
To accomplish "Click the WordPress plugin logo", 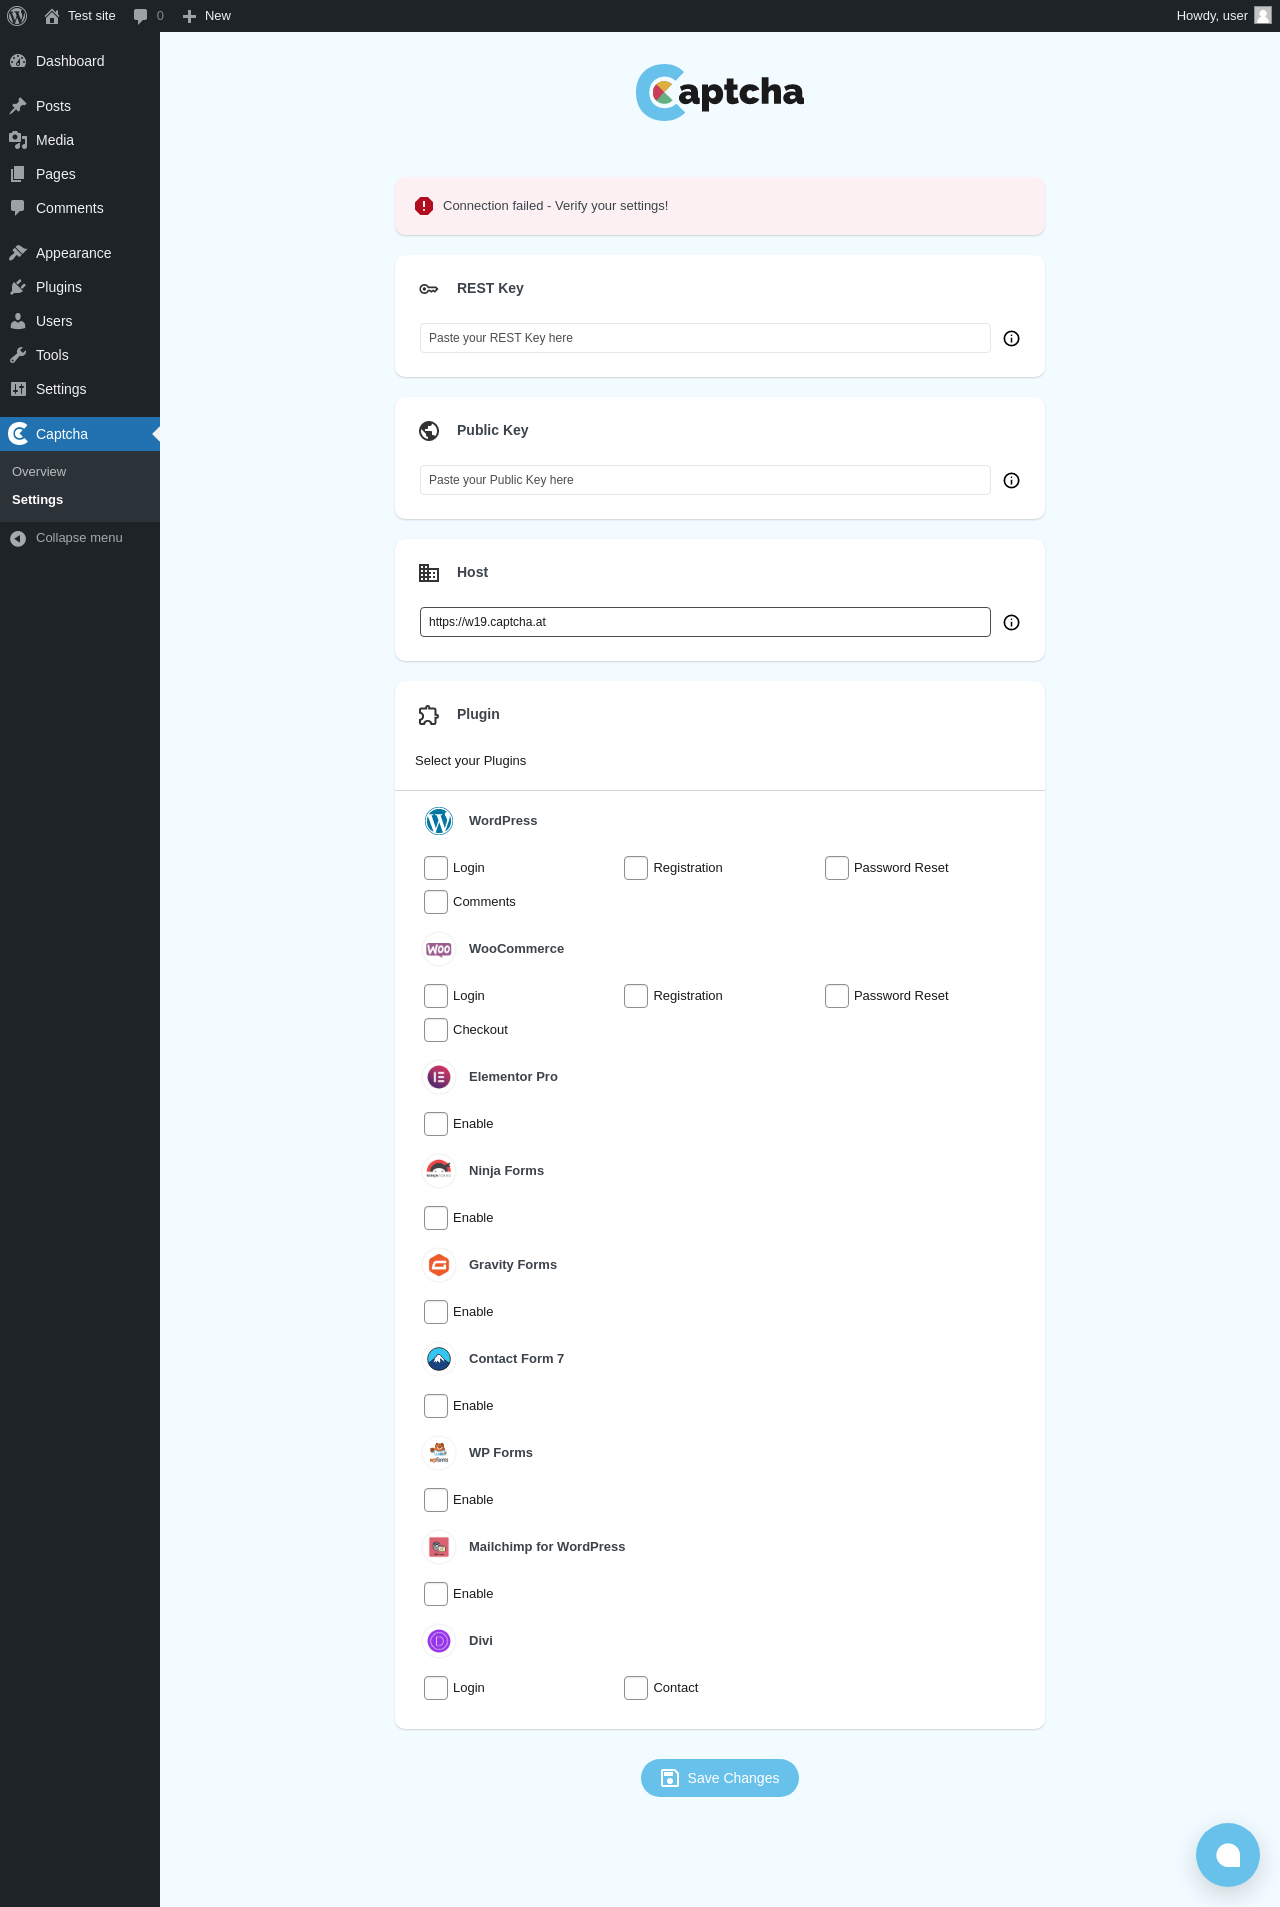I will 439,821.
